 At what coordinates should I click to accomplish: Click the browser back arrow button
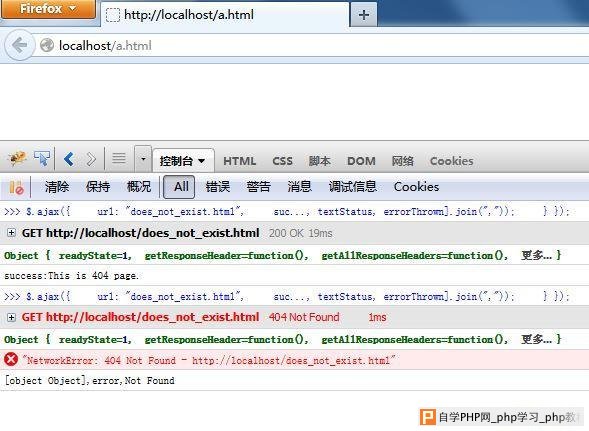pyautogui.click(x=20, y=45)
